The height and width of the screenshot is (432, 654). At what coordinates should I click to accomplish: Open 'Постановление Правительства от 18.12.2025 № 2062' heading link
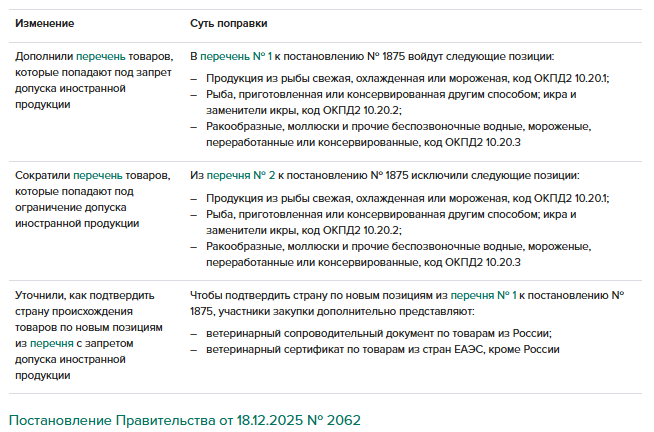coord(185,420)
